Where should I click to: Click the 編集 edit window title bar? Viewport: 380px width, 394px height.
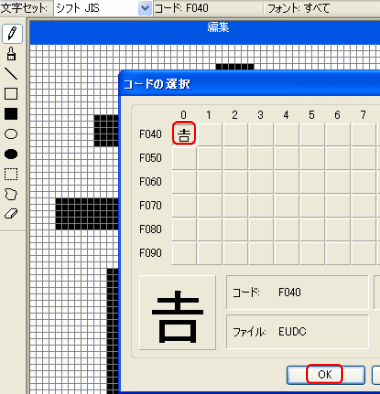click(205, 32)
